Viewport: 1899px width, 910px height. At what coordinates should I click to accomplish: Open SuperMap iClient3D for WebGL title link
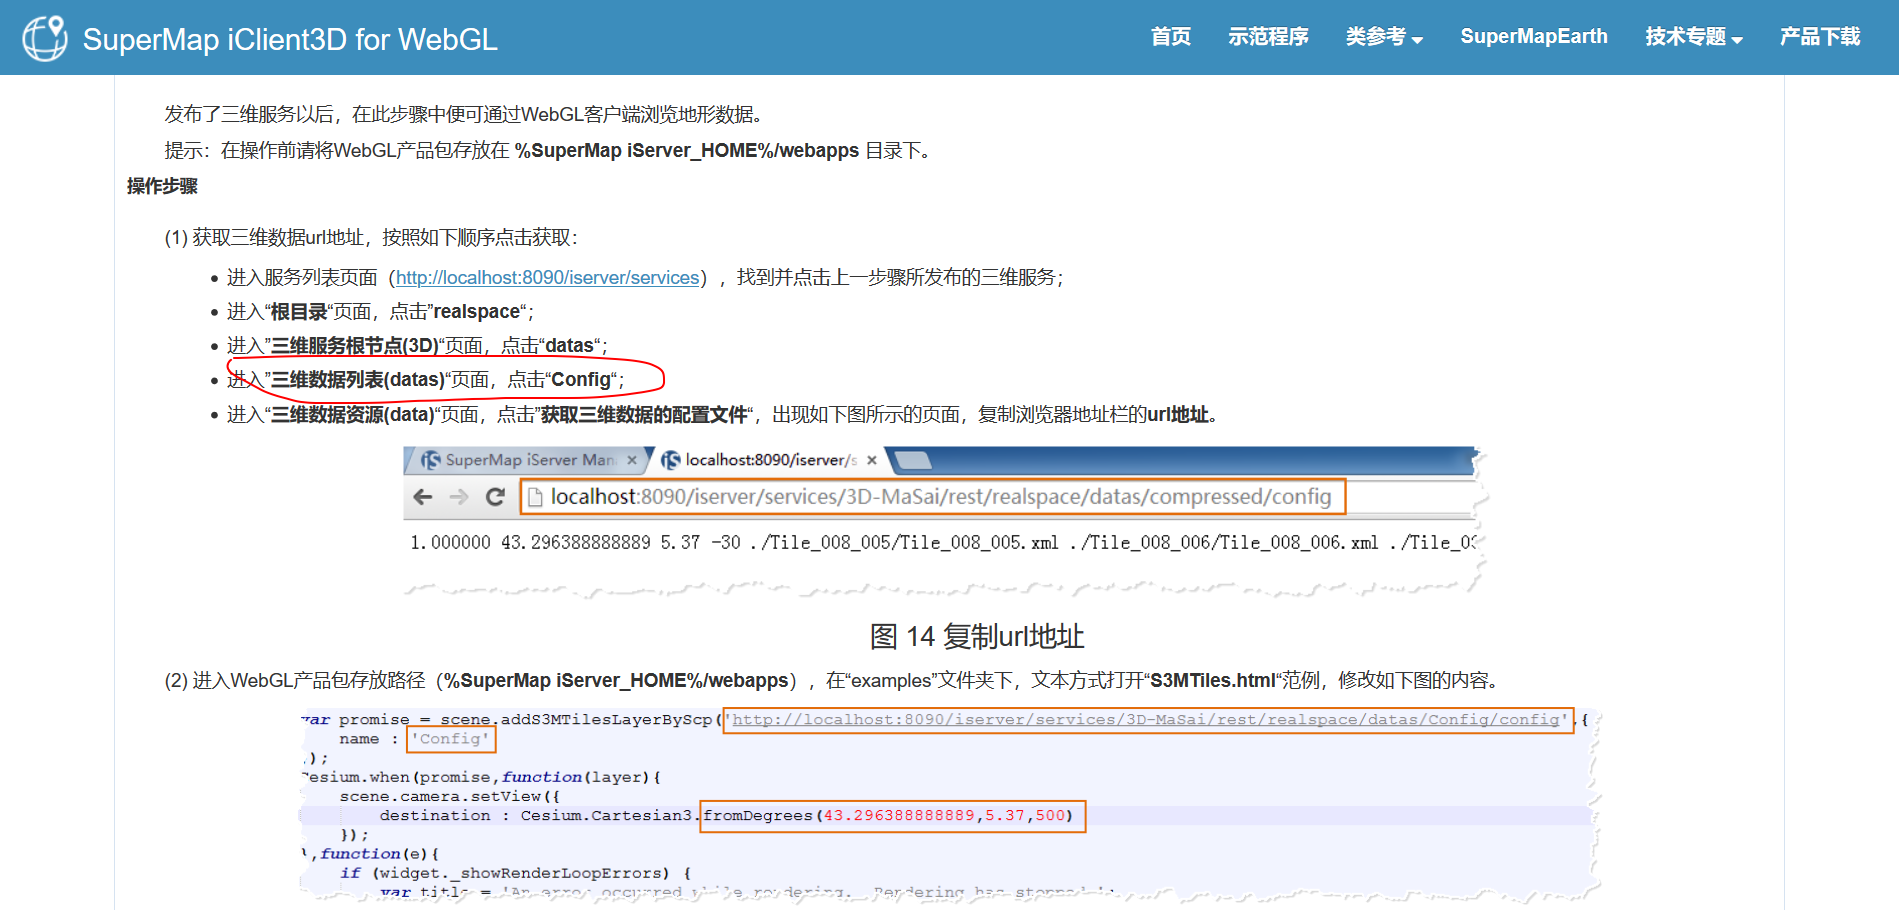click(x=290, y=39)
